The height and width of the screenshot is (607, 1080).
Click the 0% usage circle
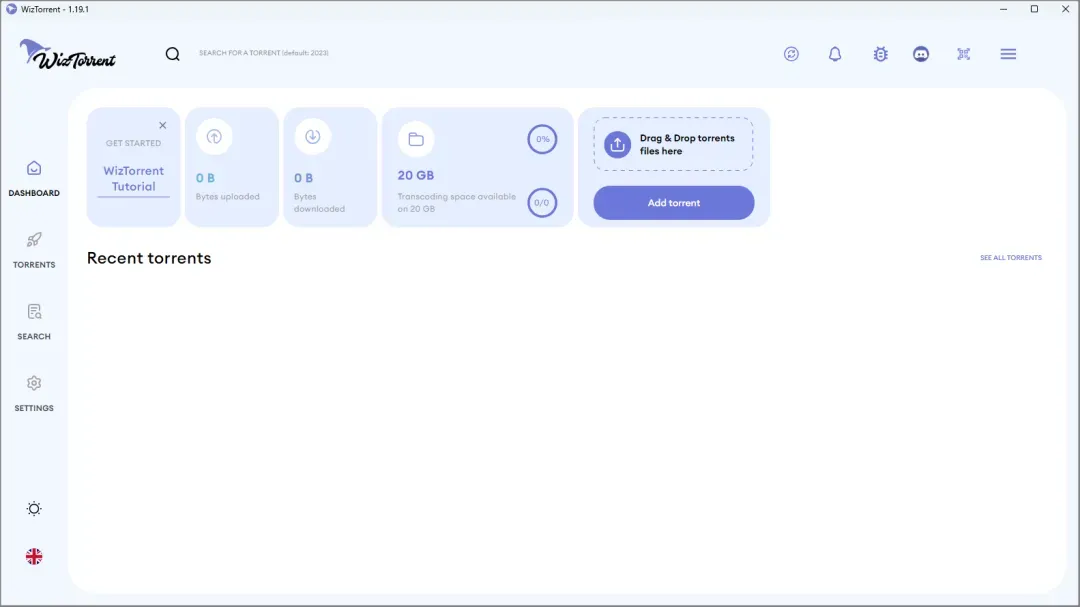[x=542, y=139]
